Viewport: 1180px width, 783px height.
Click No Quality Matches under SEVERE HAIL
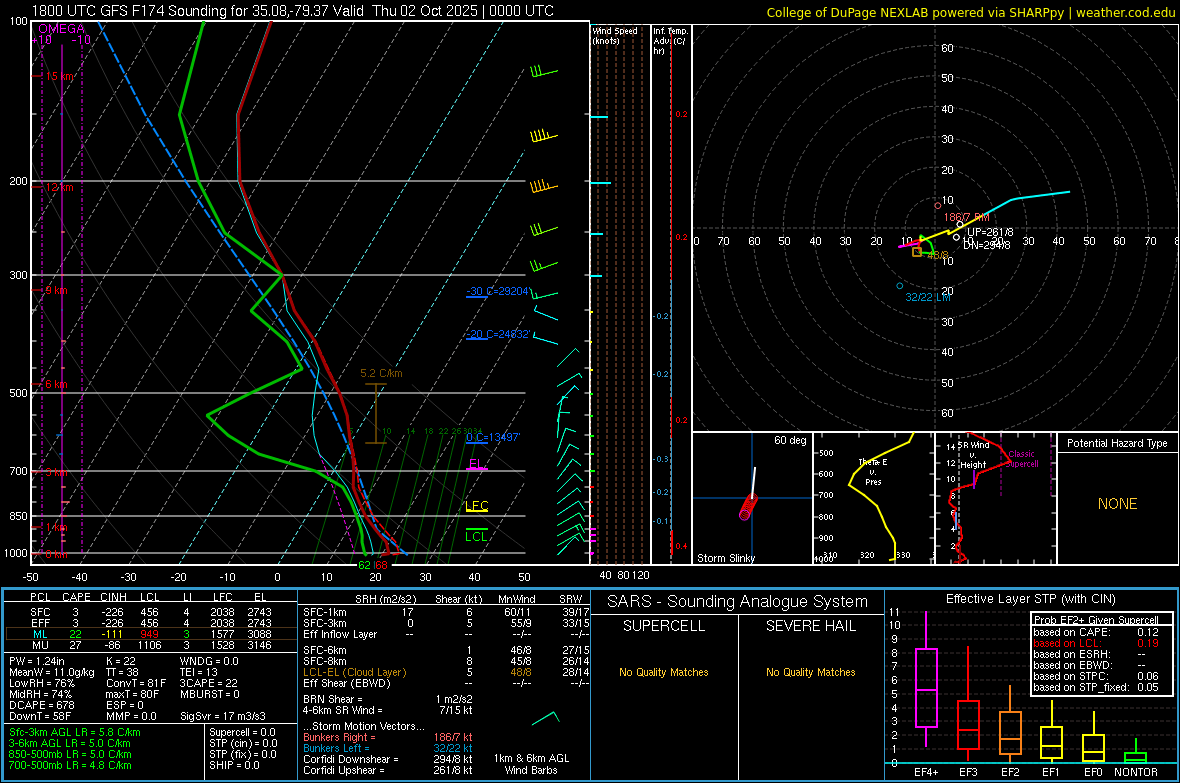point(810,672)
